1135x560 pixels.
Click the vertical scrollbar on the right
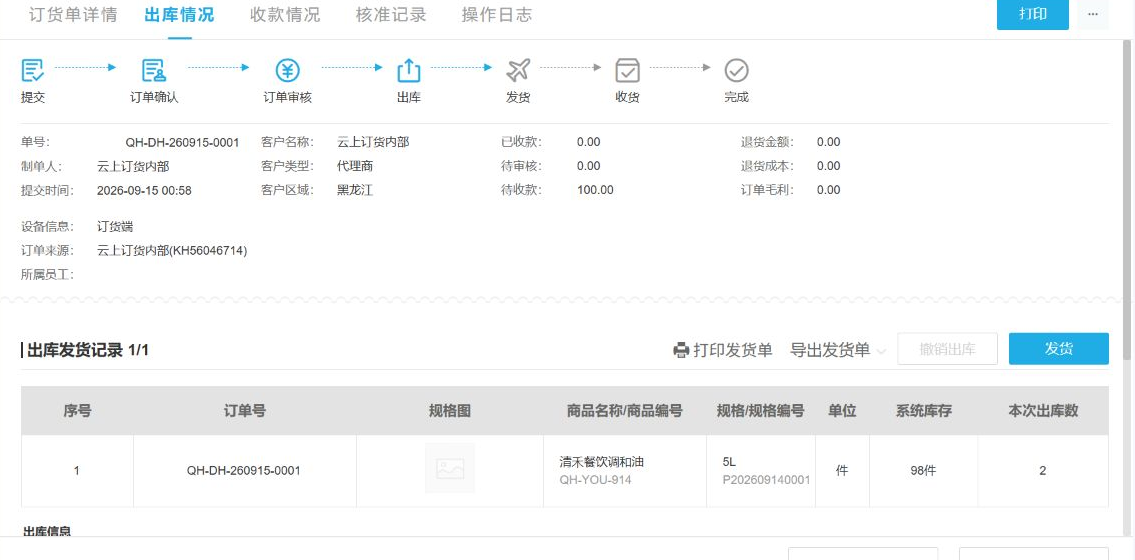point(1128,199)
